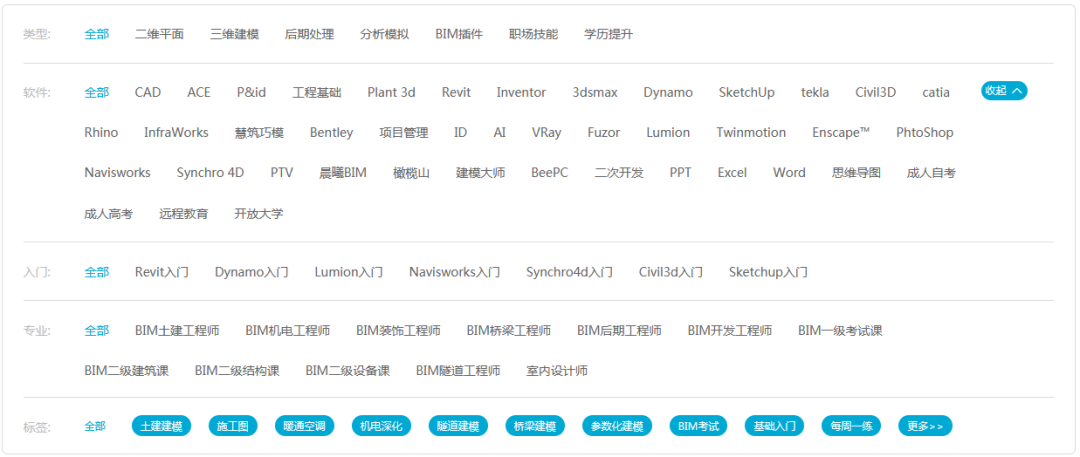The width and height of the screenshot is (1080, 457).
Task: Select 三维建模 type filter
Action: pos(234,34)
